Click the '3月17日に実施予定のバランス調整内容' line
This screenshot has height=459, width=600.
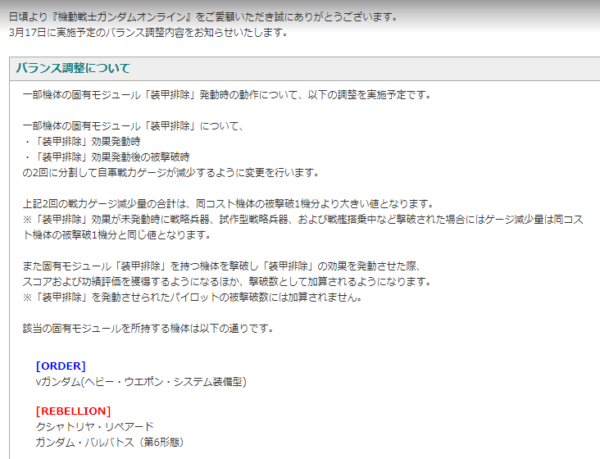click(x=148, y=33)
